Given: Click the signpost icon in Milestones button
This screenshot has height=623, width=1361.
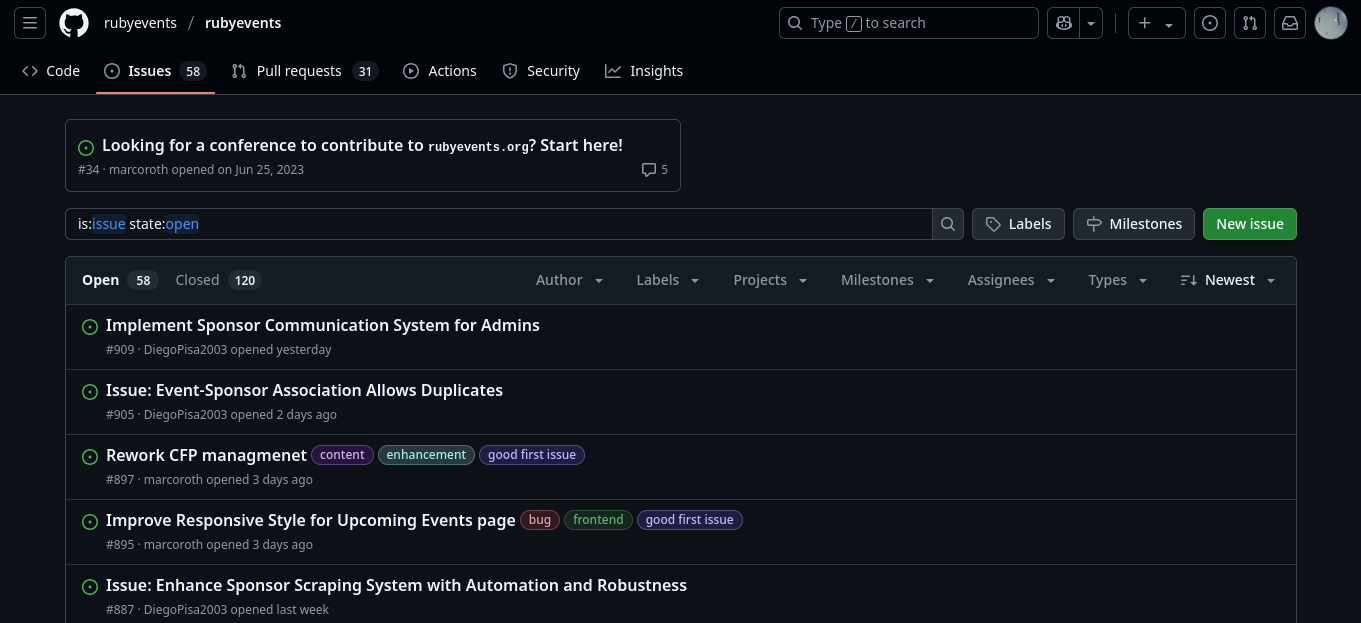Looking at the screenshot, I should coord(1094,224).
